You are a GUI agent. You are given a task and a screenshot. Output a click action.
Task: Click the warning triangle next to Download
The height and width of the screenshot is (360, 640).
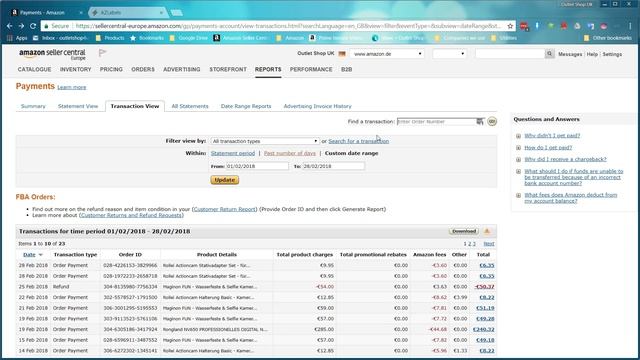(487, 231)
